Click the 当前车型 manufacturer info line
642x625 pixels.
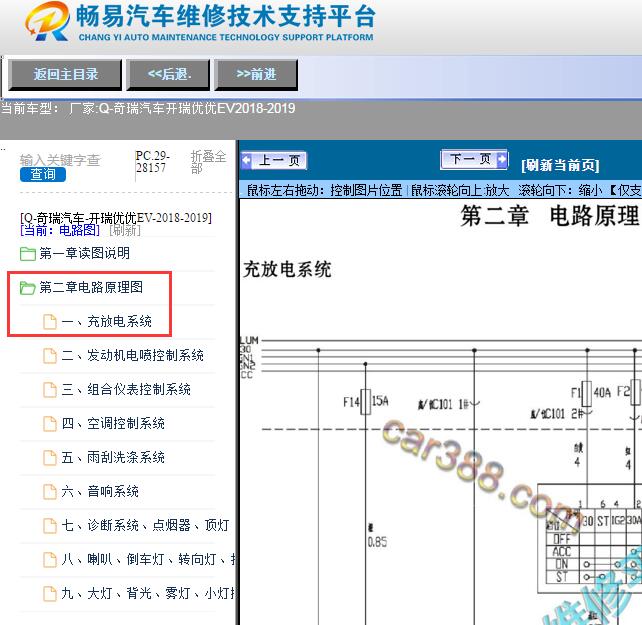148,109
